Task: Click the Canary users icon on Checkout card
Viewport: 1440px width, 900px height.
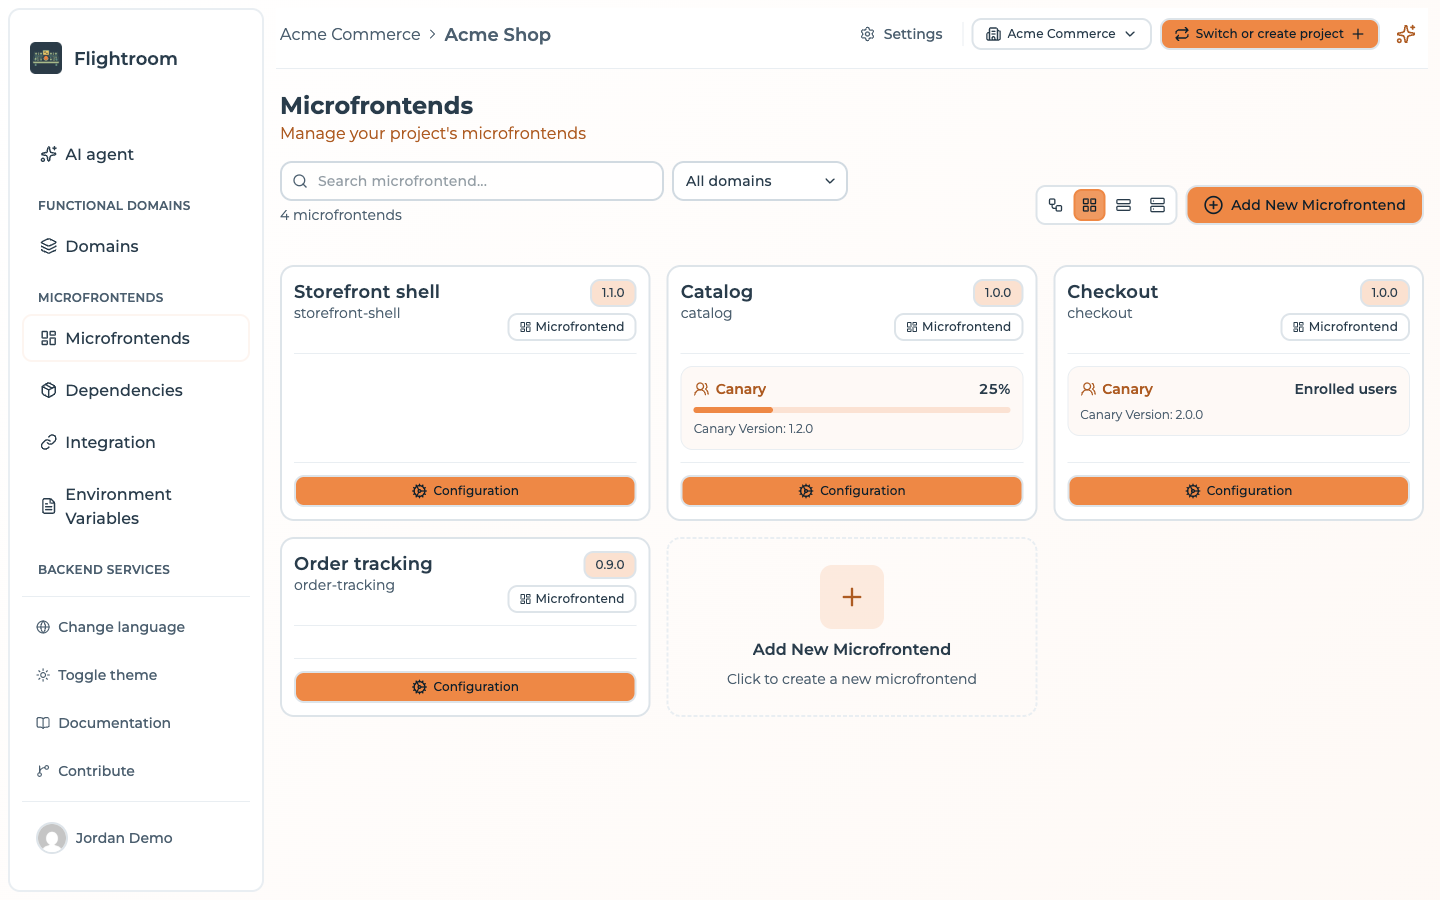Action: coord(1089,389)
